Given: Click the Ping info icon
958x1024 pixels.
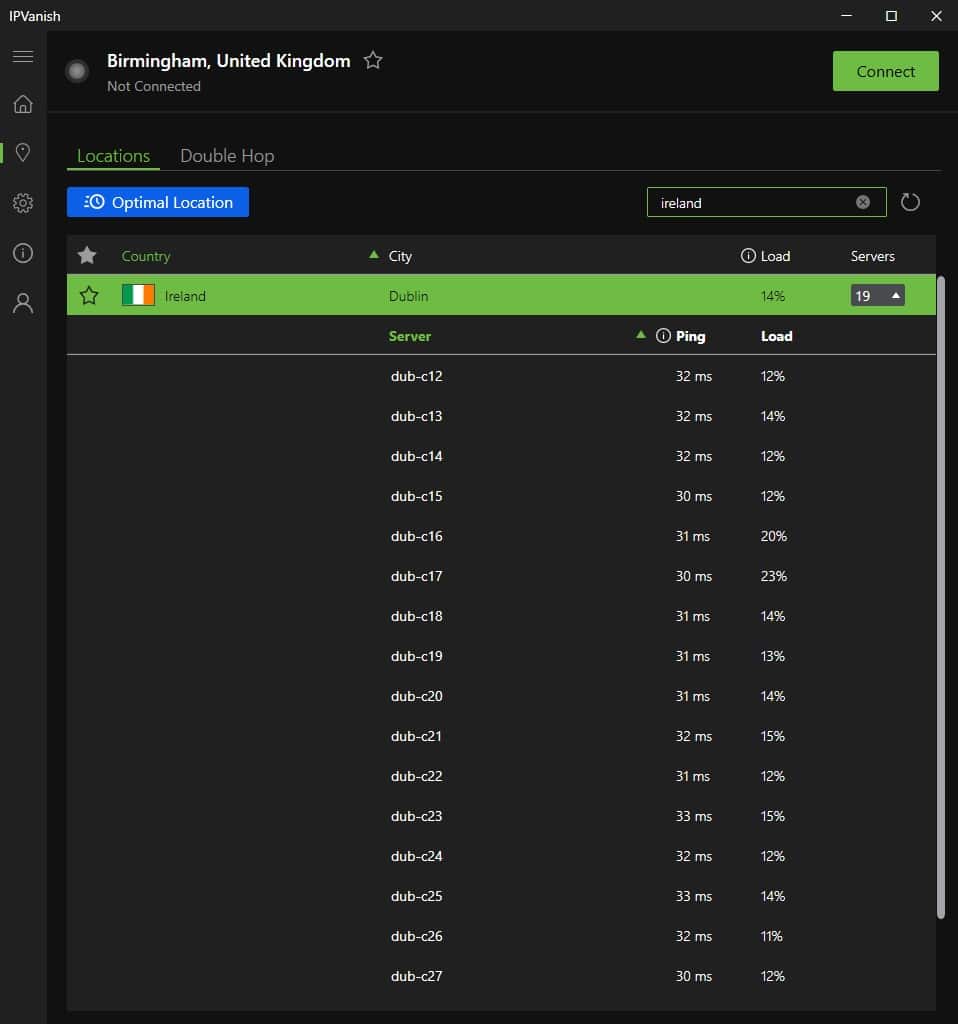Looking at the screenshot, I should tap(663, 336).
